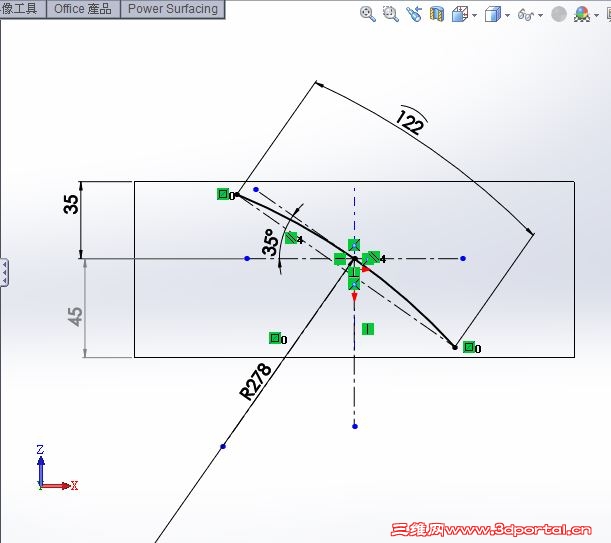The image size is (611, 543).
Task: Select the blue point at the vertical centerline's bottom
Action: click(x=355, y=426)
